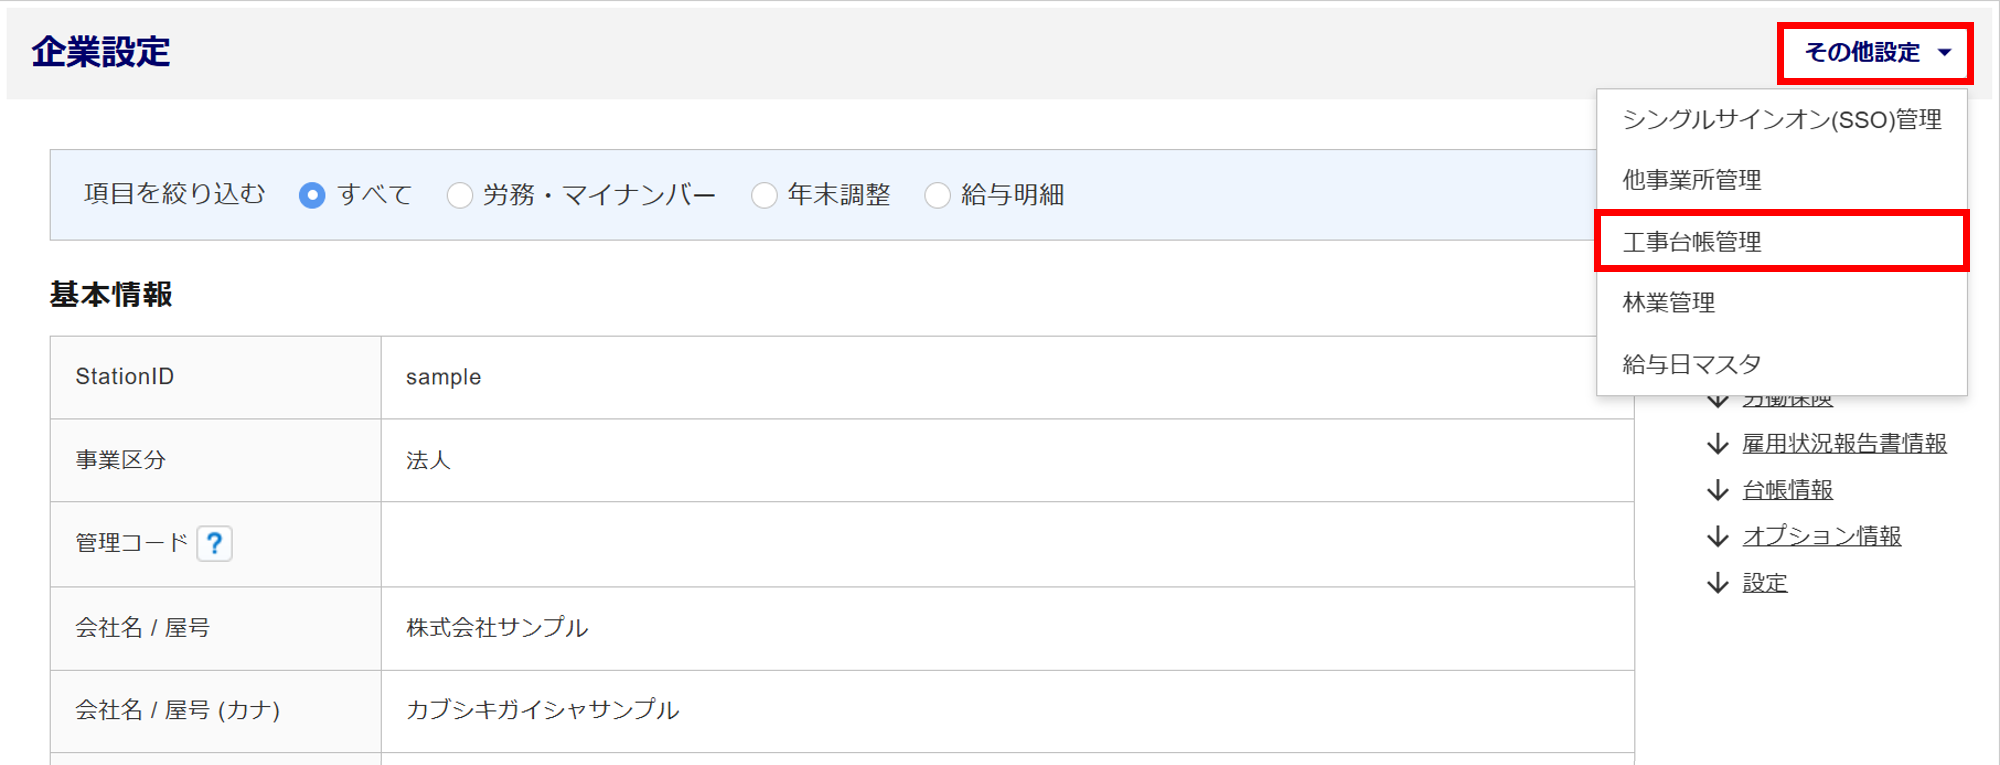Select the 労務・マイナンバー radio button
This screenshot has height=765, width=2000.
(460, 195)
